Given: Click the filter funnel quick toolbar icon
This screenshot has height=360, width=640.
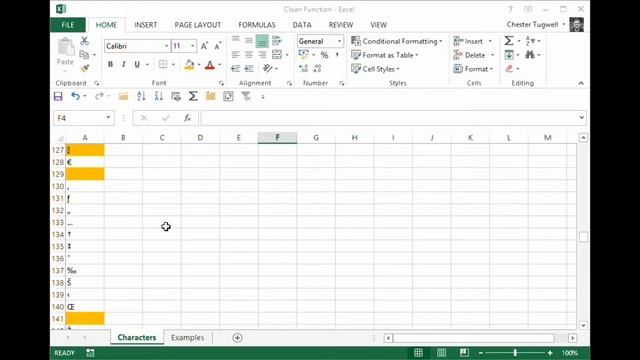Looking at the screenshot, I should click(246, 96).
